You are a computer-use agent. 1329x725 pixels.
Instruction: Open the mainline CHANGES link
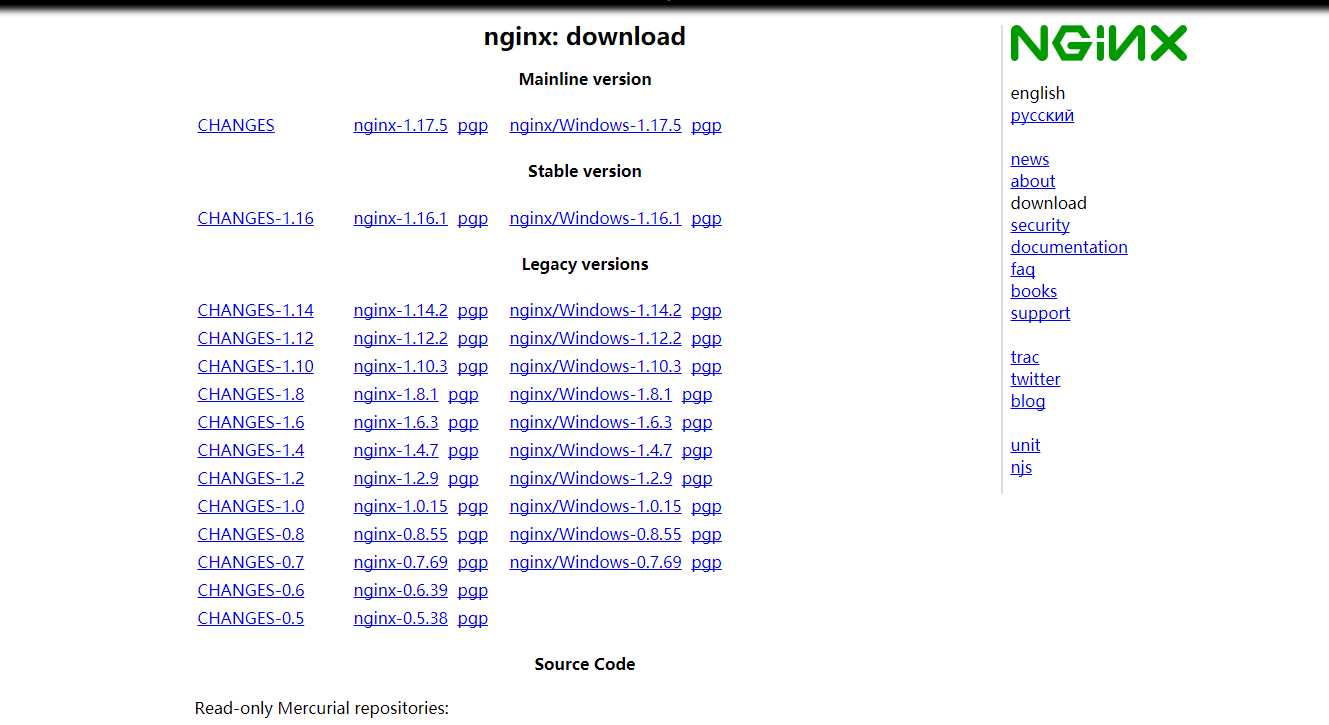pyautogui.click(x=236, y=126)
